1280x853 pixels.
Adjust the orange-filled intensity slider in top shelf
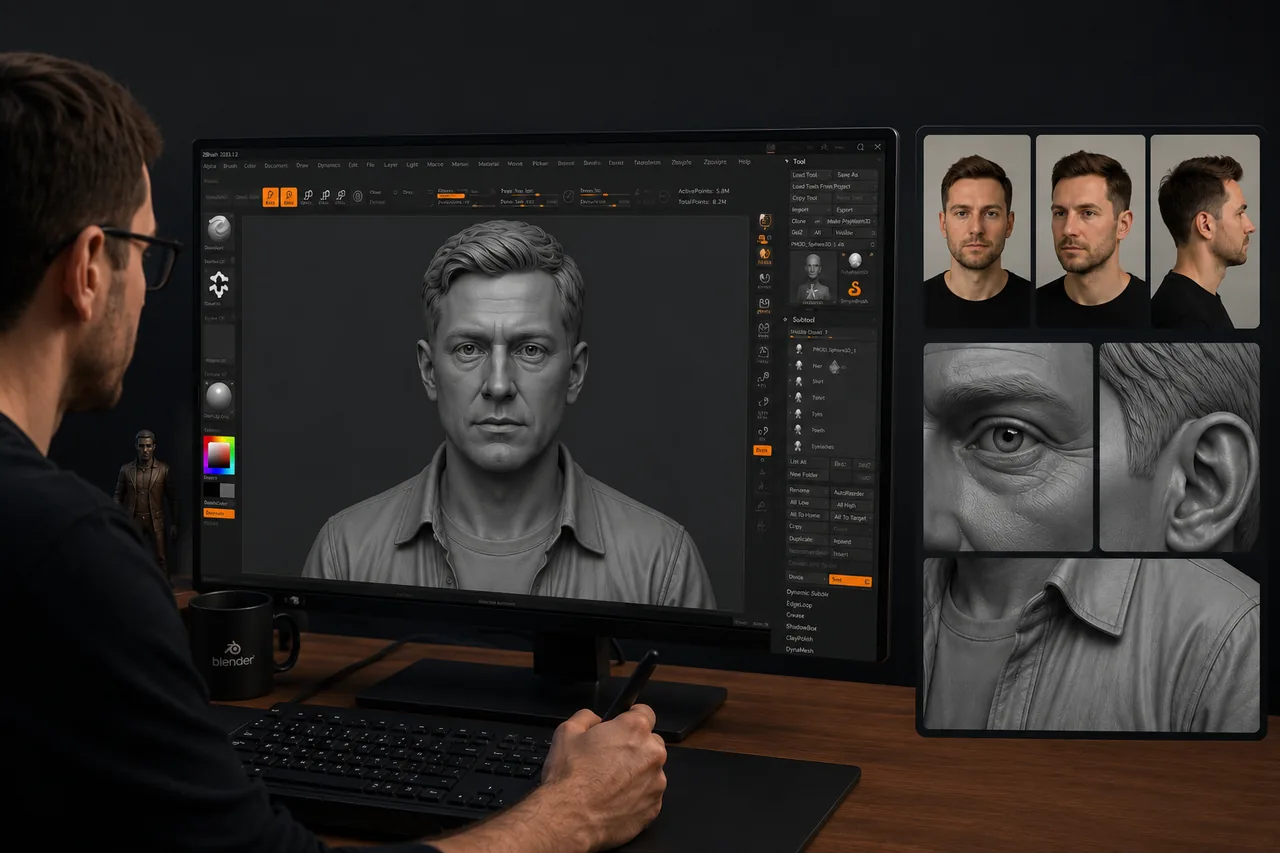pos(451,196)
